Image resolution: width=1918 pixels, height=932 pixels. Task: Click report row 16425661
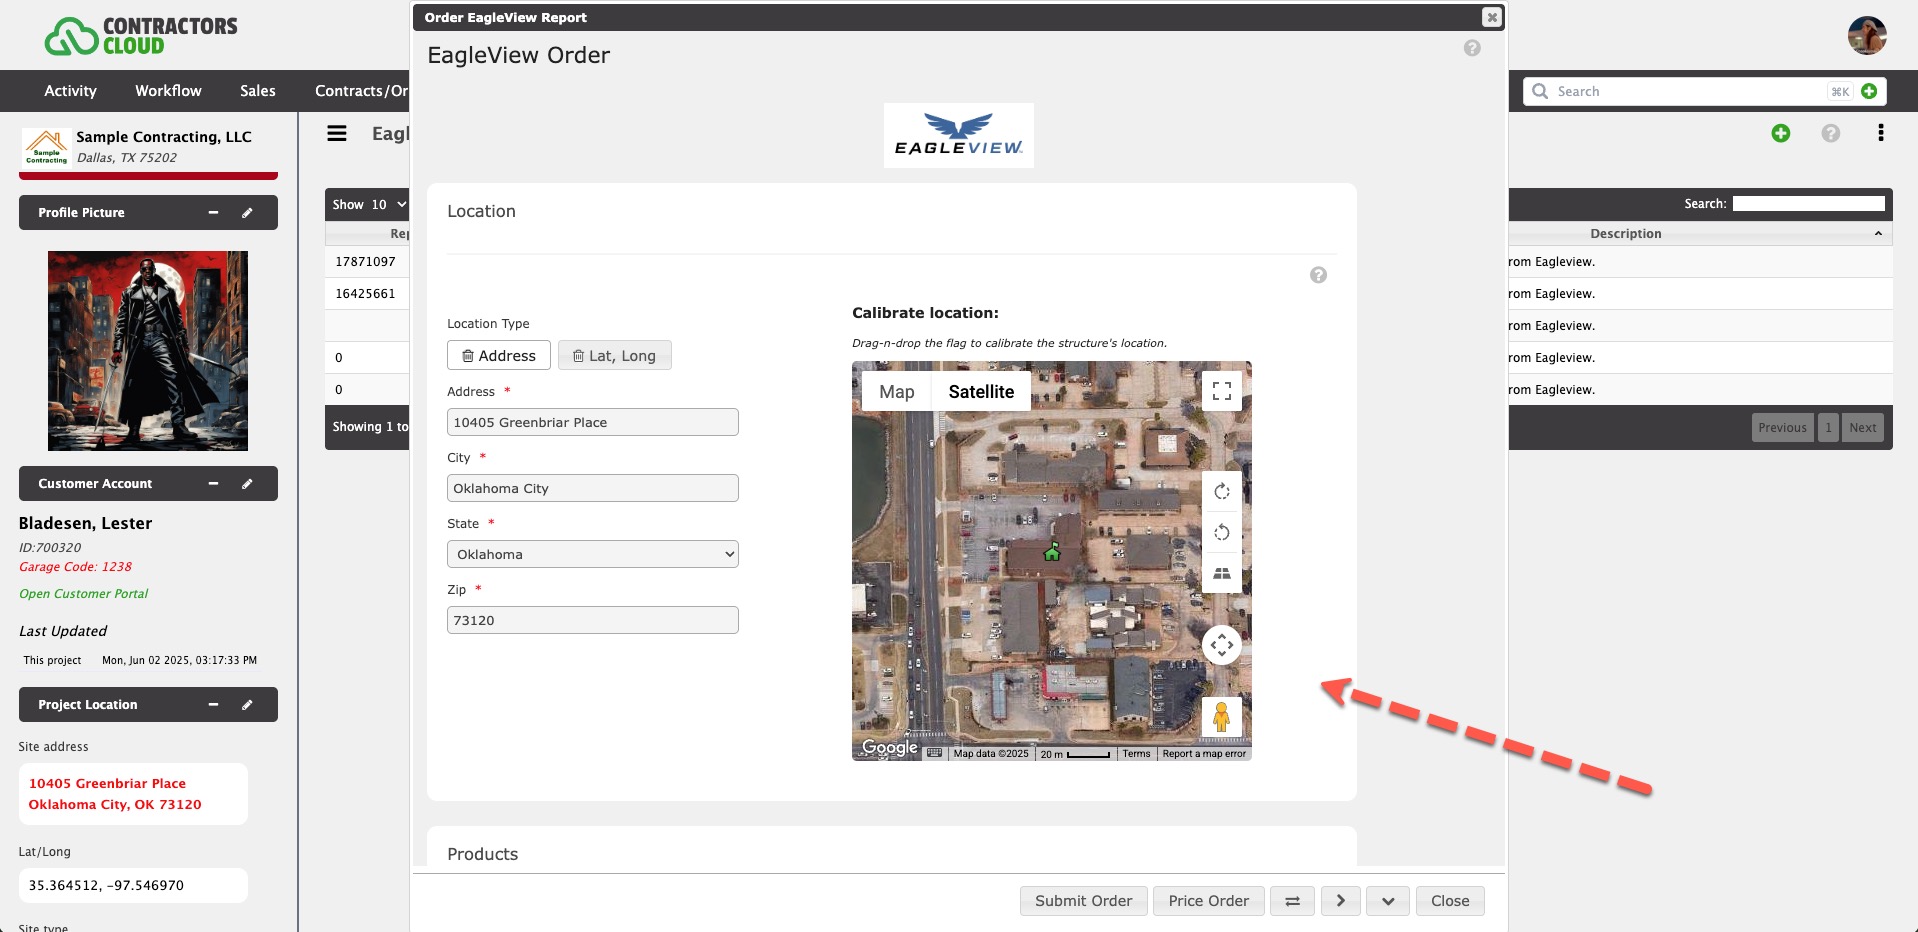pyautogui.click(x=366, y=294)
